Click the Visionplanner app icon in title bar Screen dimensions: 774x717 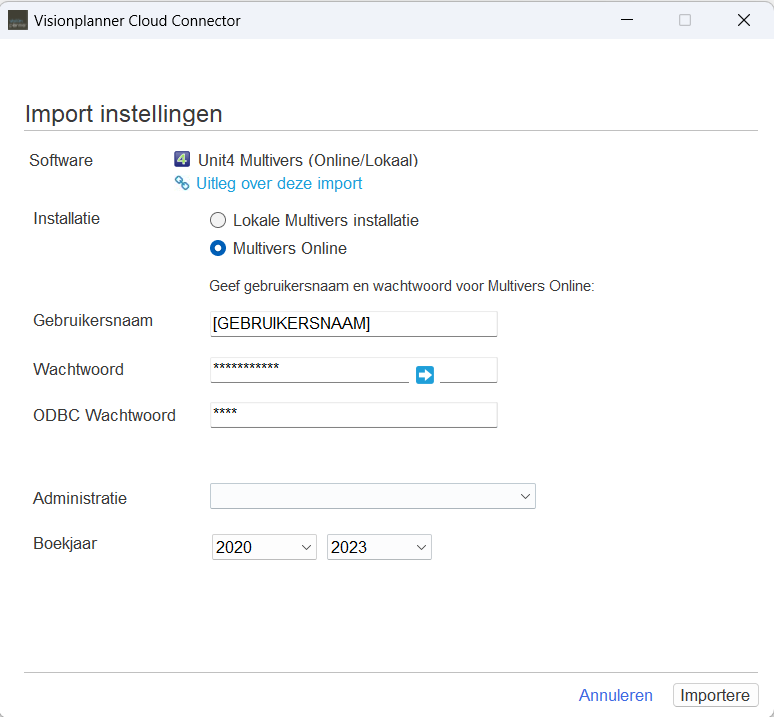tap(18, 20)
